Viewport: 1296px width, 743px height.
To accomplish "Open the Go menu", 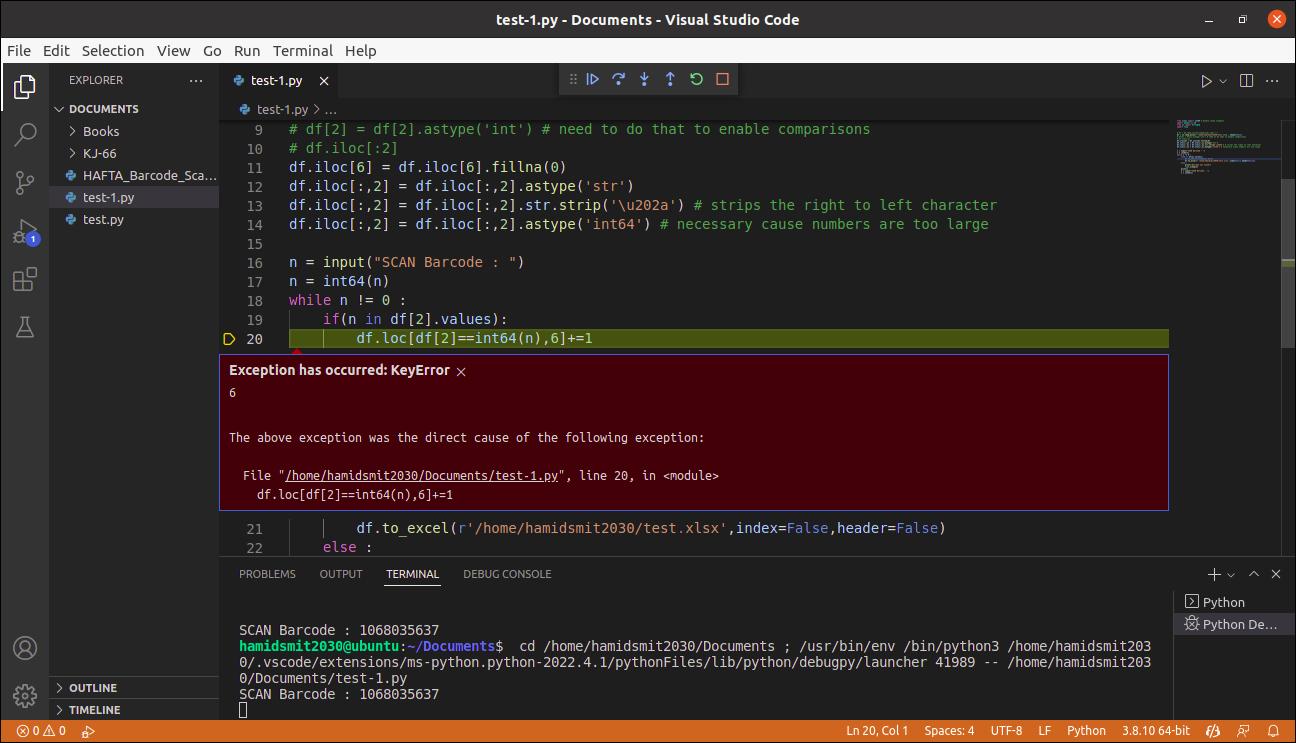I will [212, 51].
